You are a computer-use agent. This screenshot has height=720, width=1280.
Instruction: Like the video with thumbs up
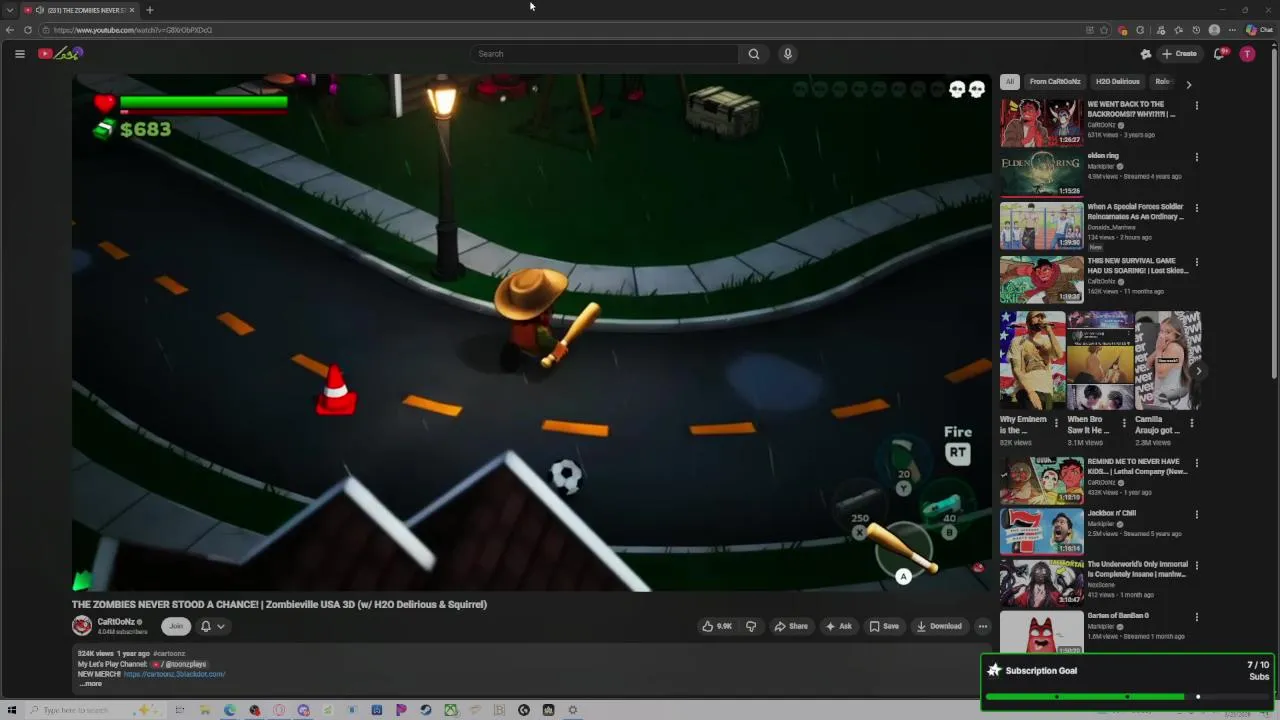(717, 626)
